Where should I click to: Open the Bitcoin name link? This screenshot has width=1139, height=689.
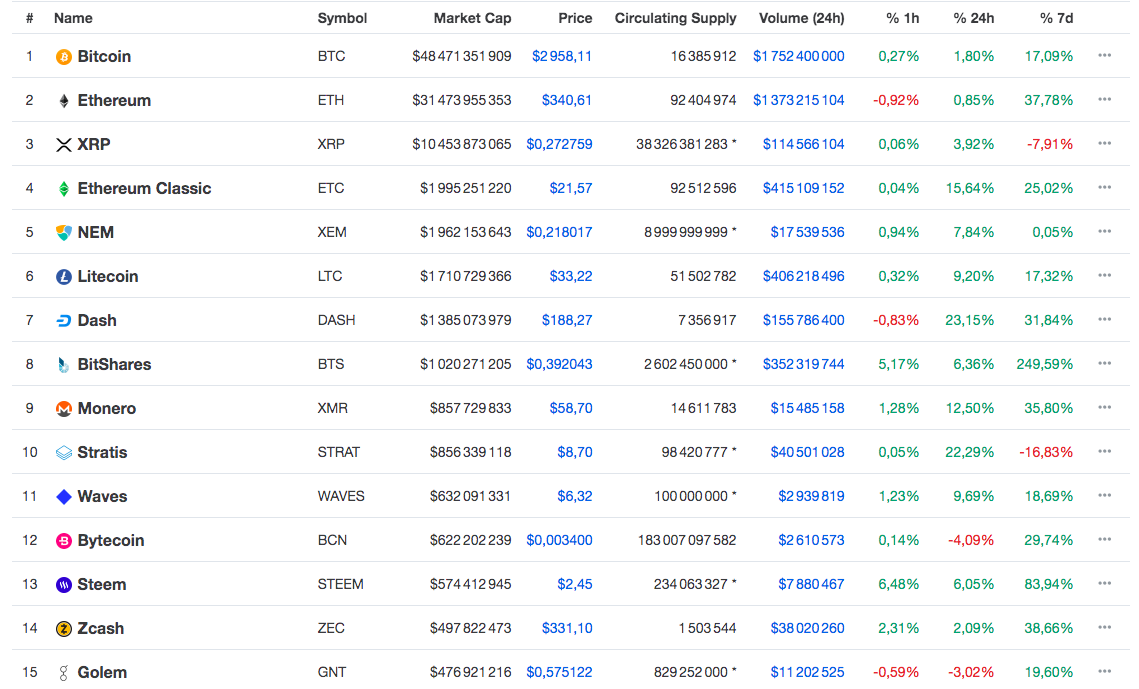pos(104,57)
